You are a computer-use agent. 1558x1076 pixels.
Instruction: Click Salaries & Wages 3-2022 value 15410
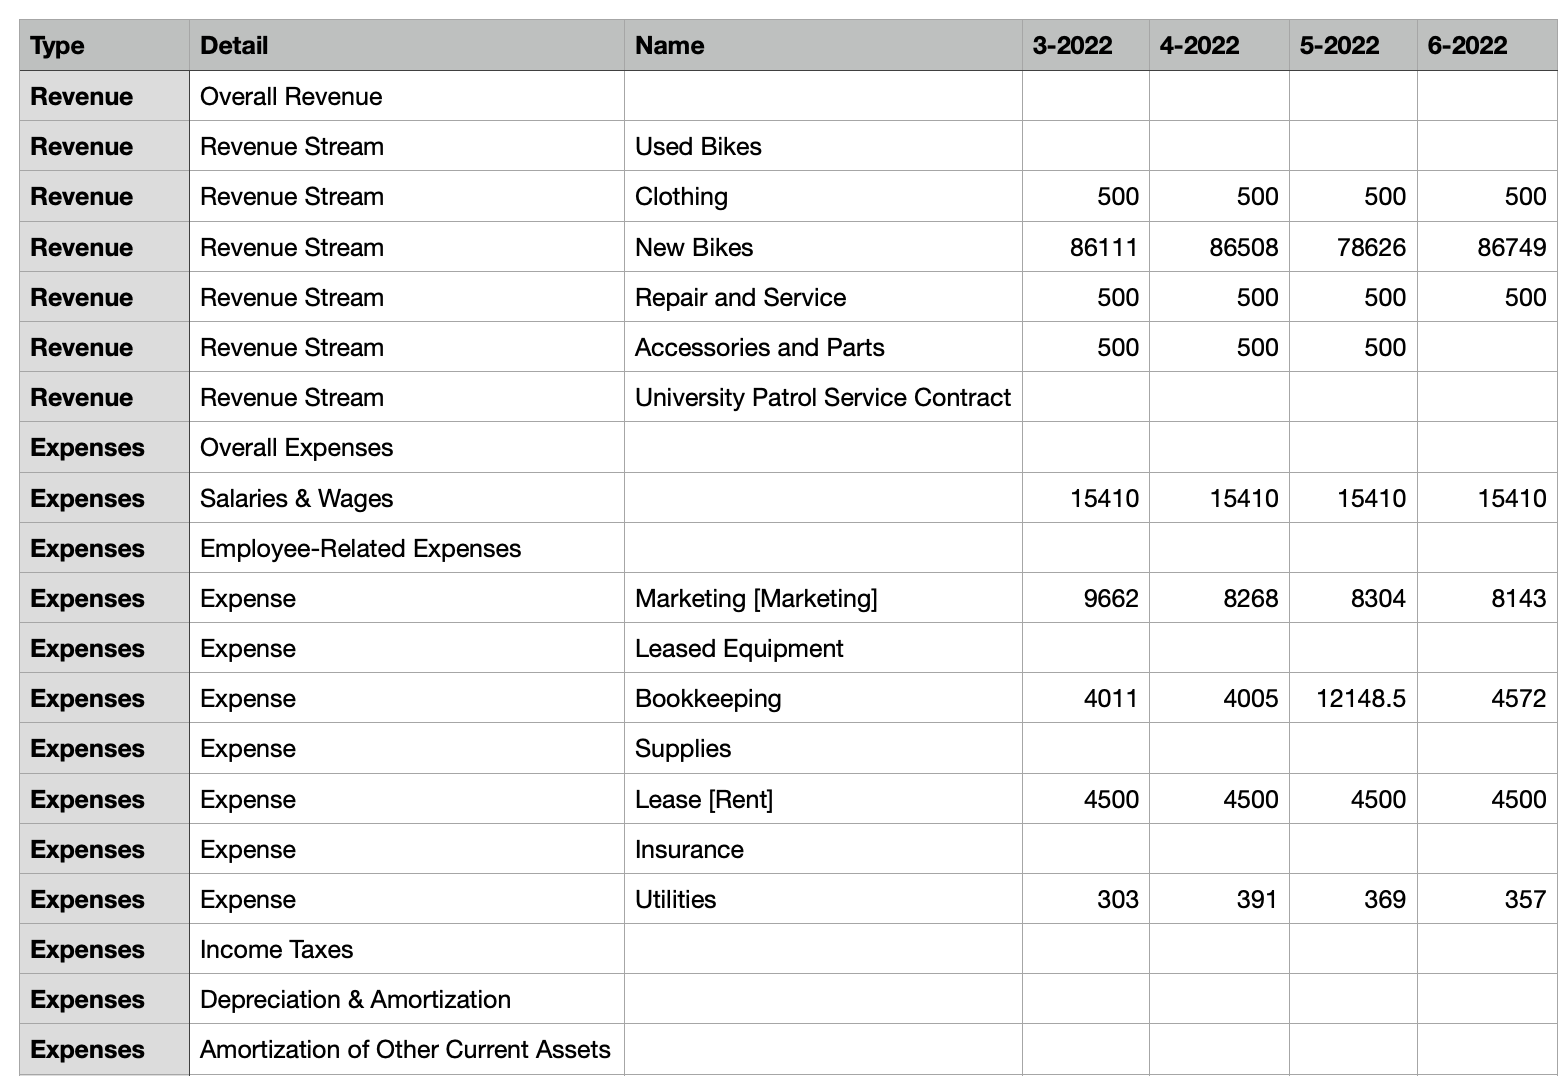pyautogui.click(x=1086, y=498)
